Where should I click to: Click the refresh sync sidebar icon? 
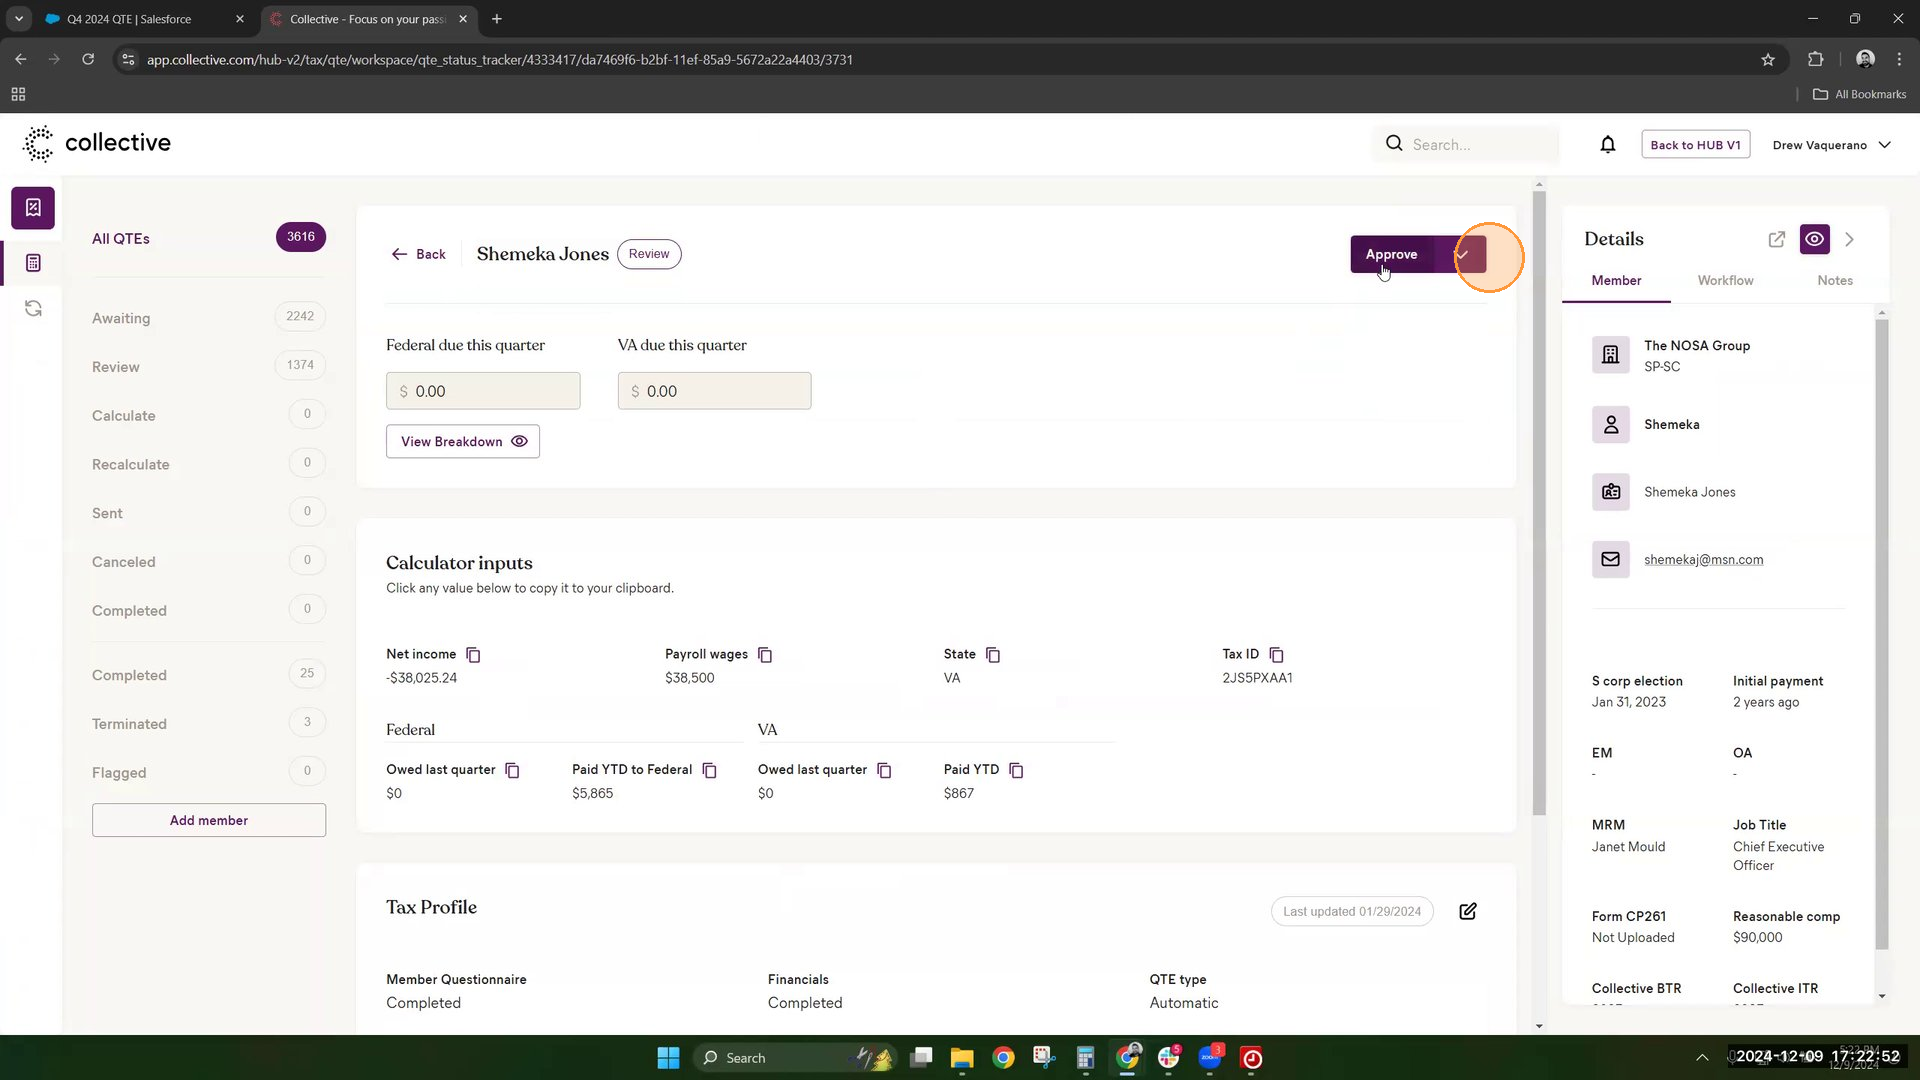pos(33,308)
